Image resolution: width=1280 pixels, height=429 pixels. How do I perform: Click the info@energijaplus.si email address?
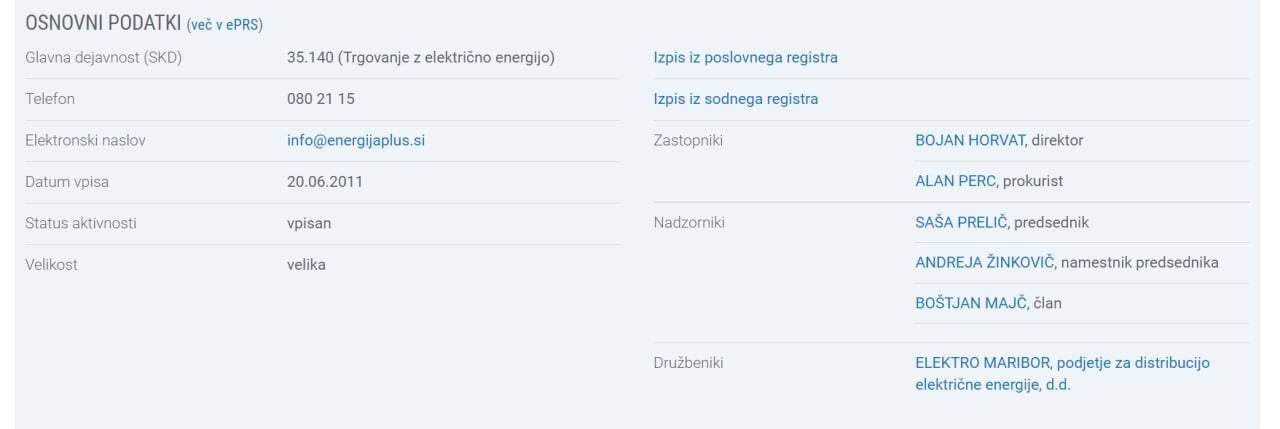355,141
